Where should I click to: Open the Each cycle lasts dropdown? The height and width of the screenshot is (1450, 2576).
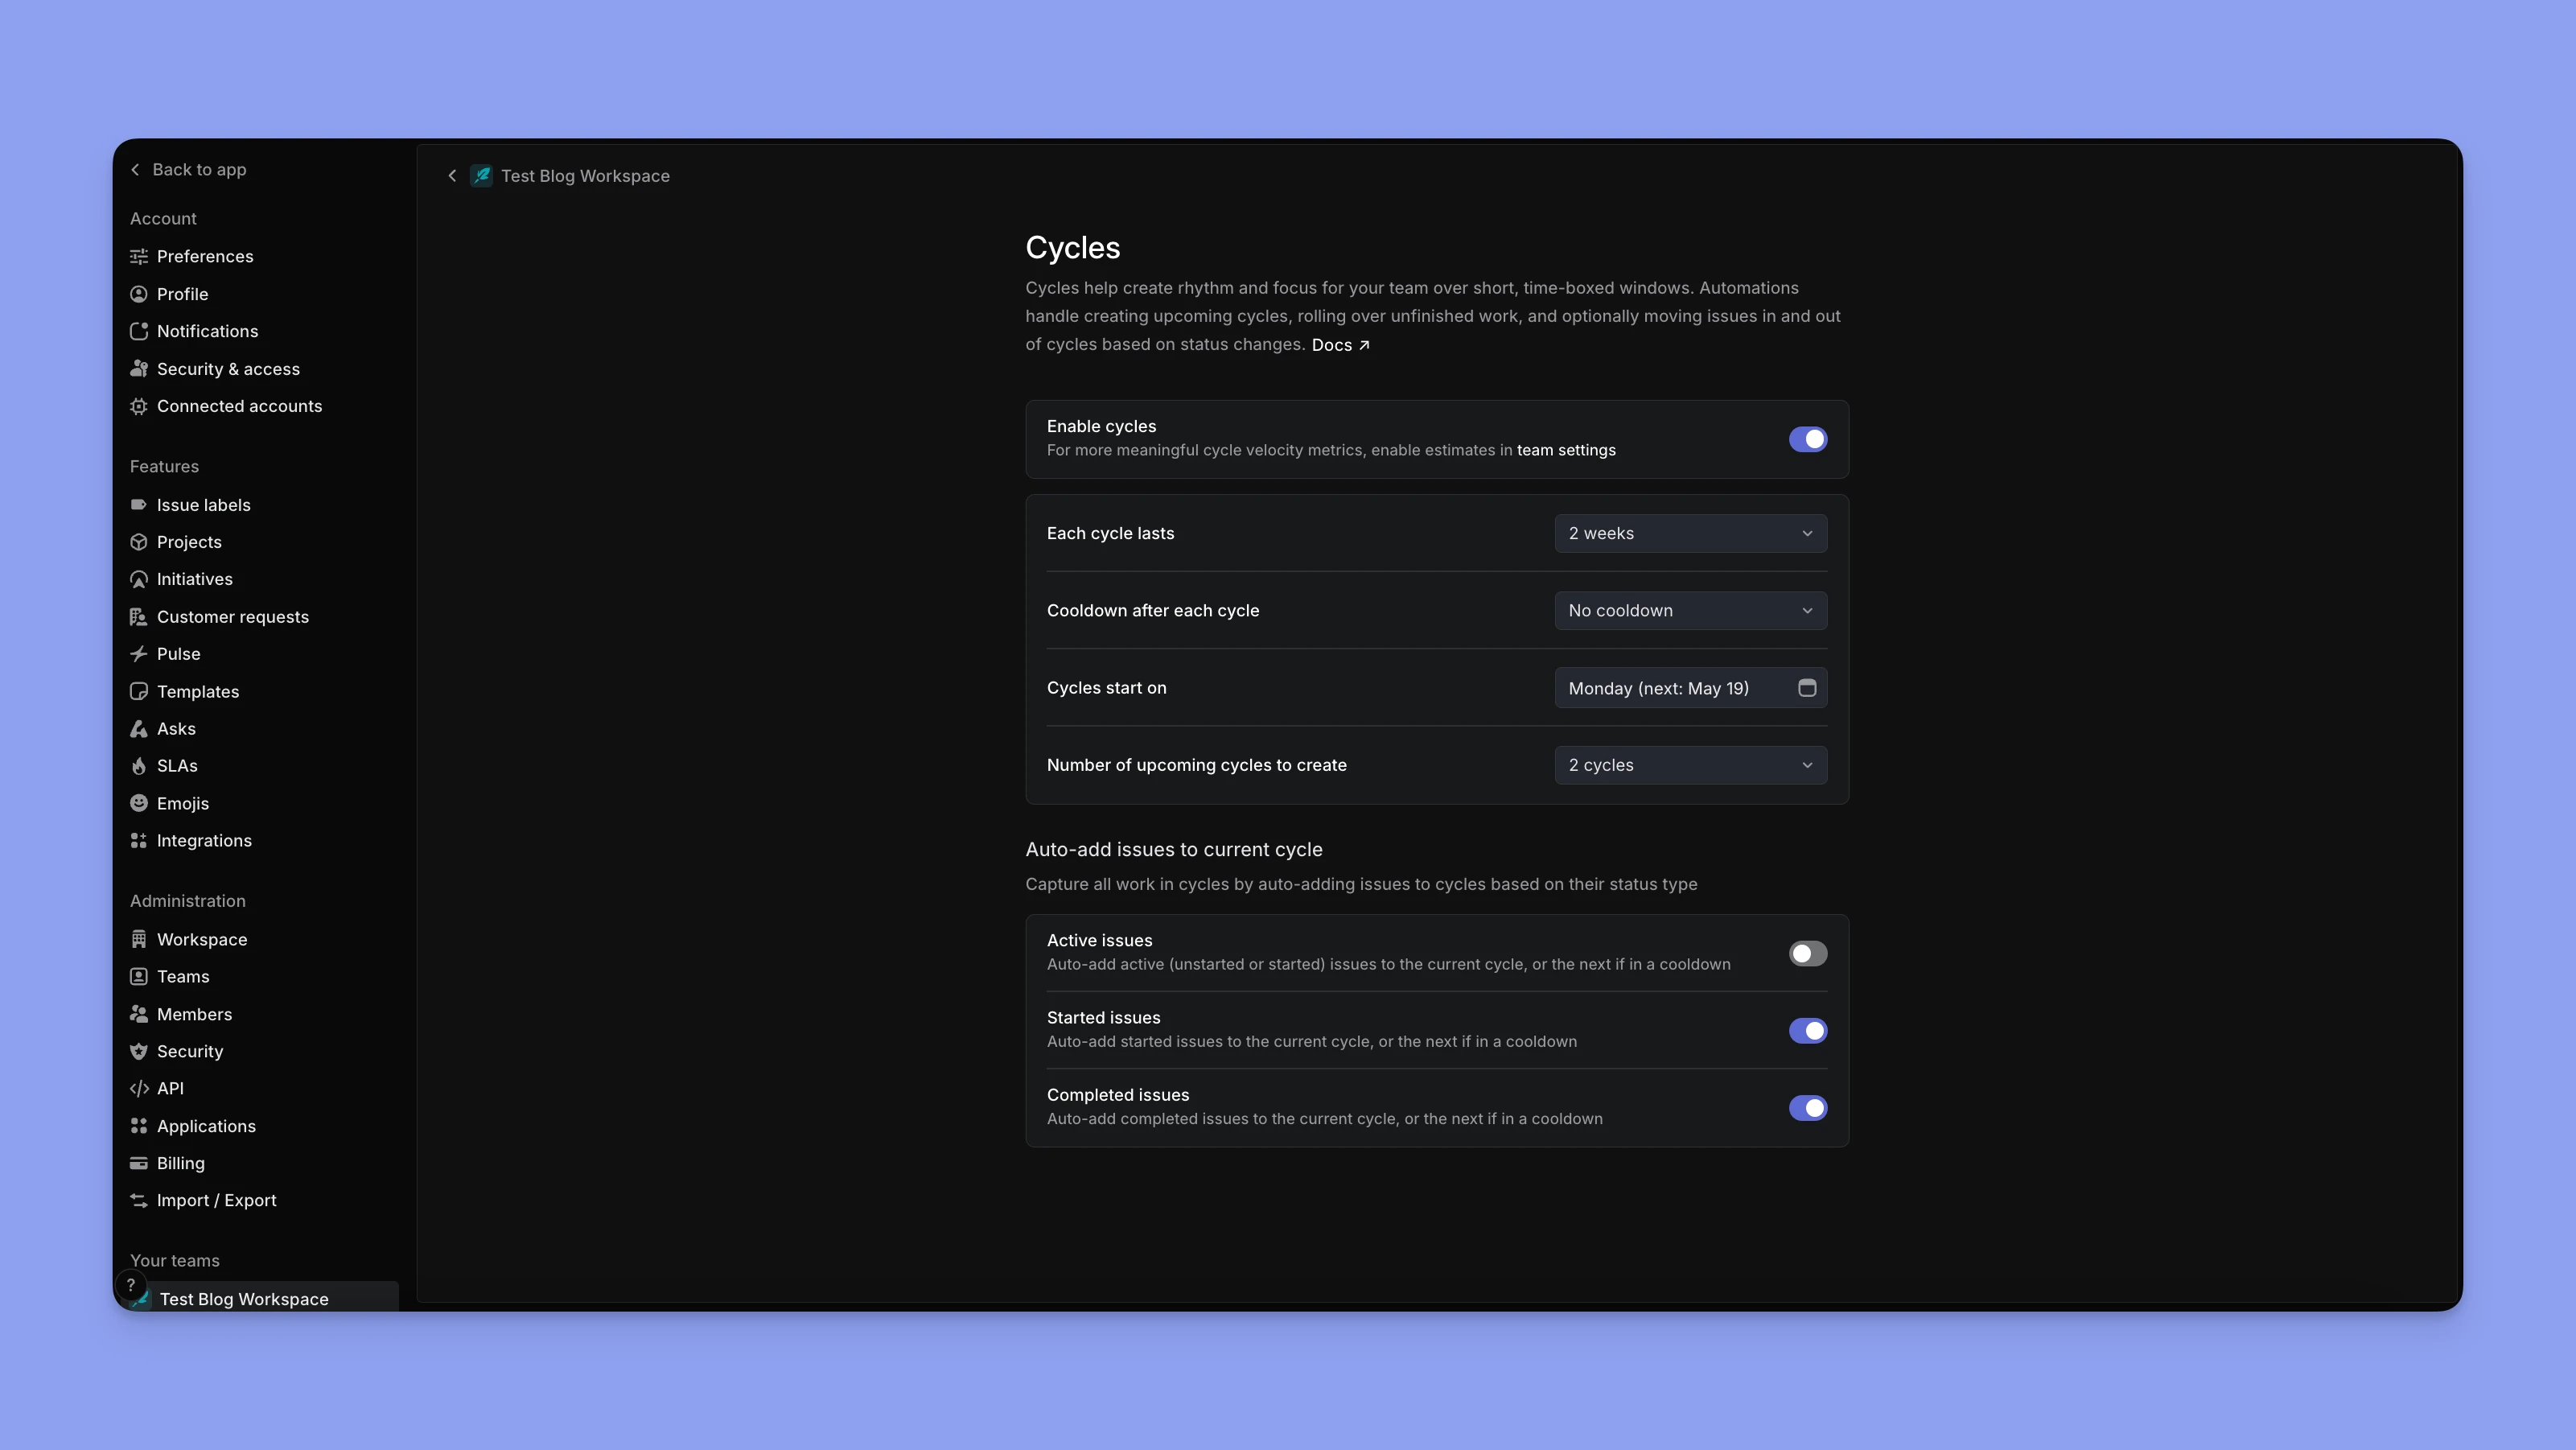[1690, 533]
